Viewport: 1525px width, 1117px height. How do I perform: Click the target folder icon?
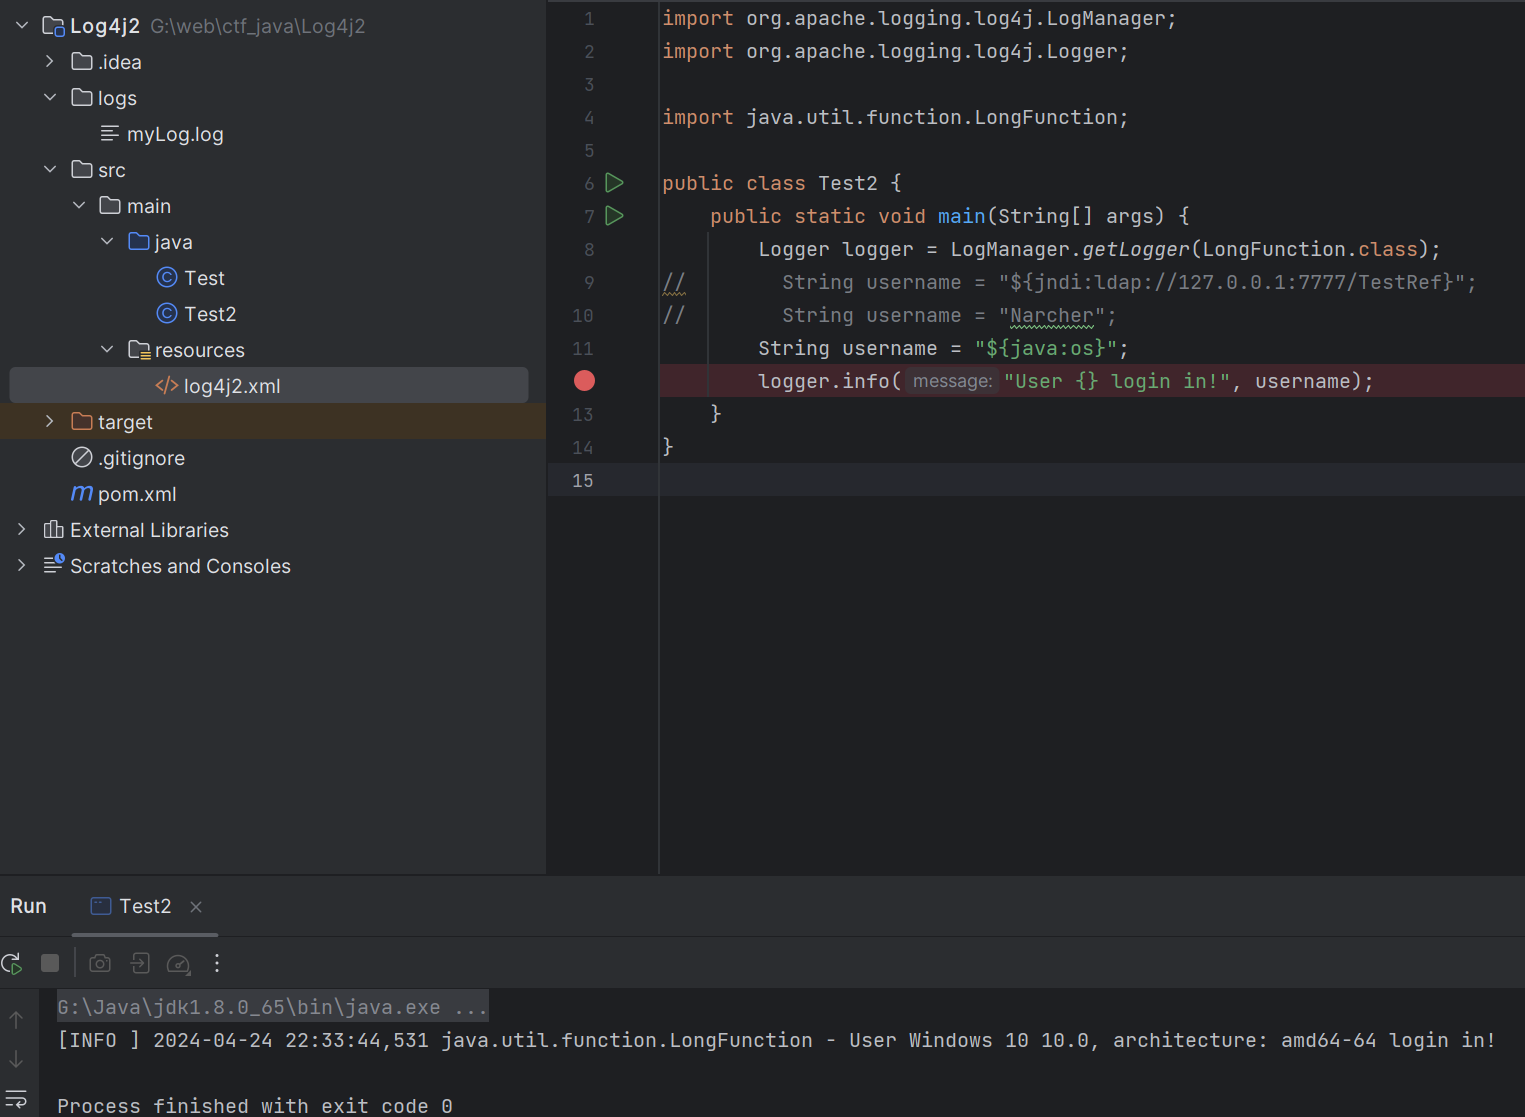(82, 421)
